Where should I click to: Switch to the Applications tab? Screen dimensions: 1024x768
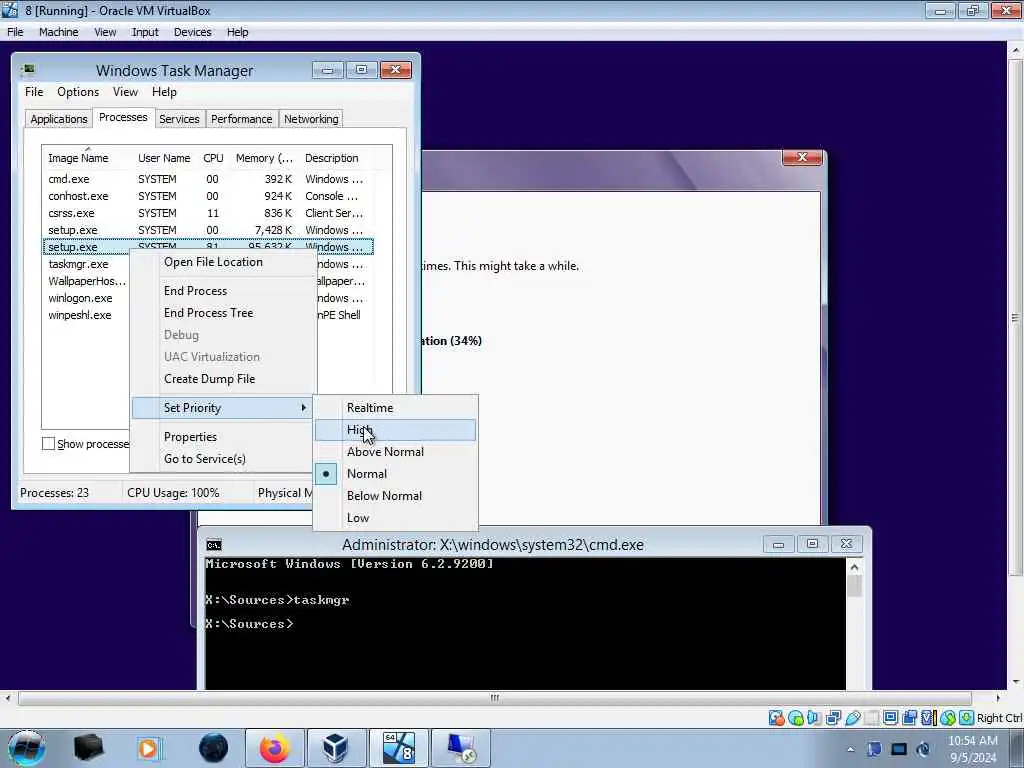tap(59, 119)
